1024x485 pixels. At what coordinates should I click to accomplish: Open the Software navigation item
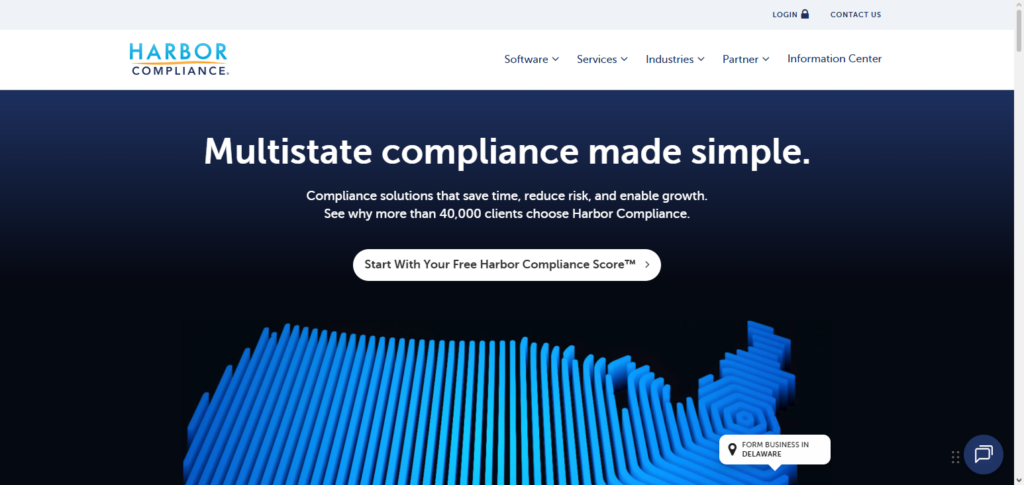click(x=532, y=59)
